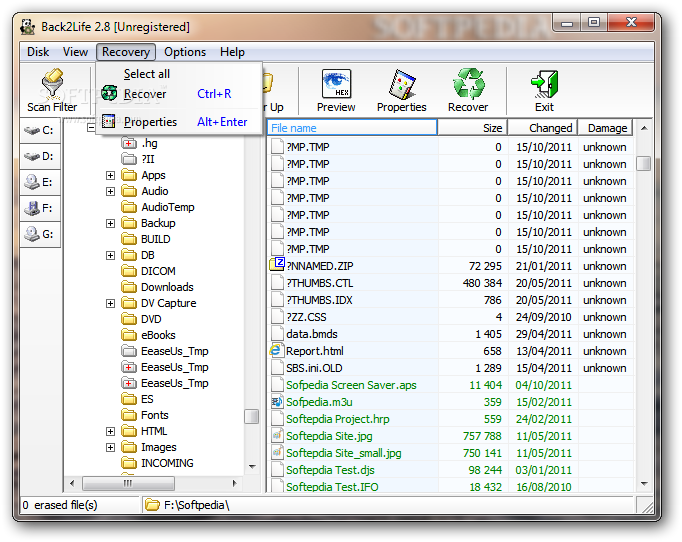Click the .hg deleted folder icon
Screen dimensions: 682x542
pos(129,143)
